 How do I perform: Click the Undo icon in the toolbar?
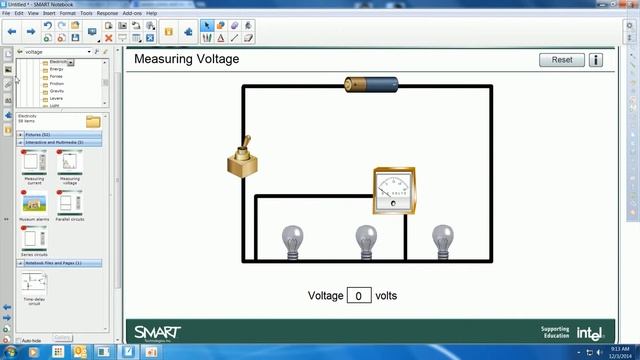(x=47, y=26)
